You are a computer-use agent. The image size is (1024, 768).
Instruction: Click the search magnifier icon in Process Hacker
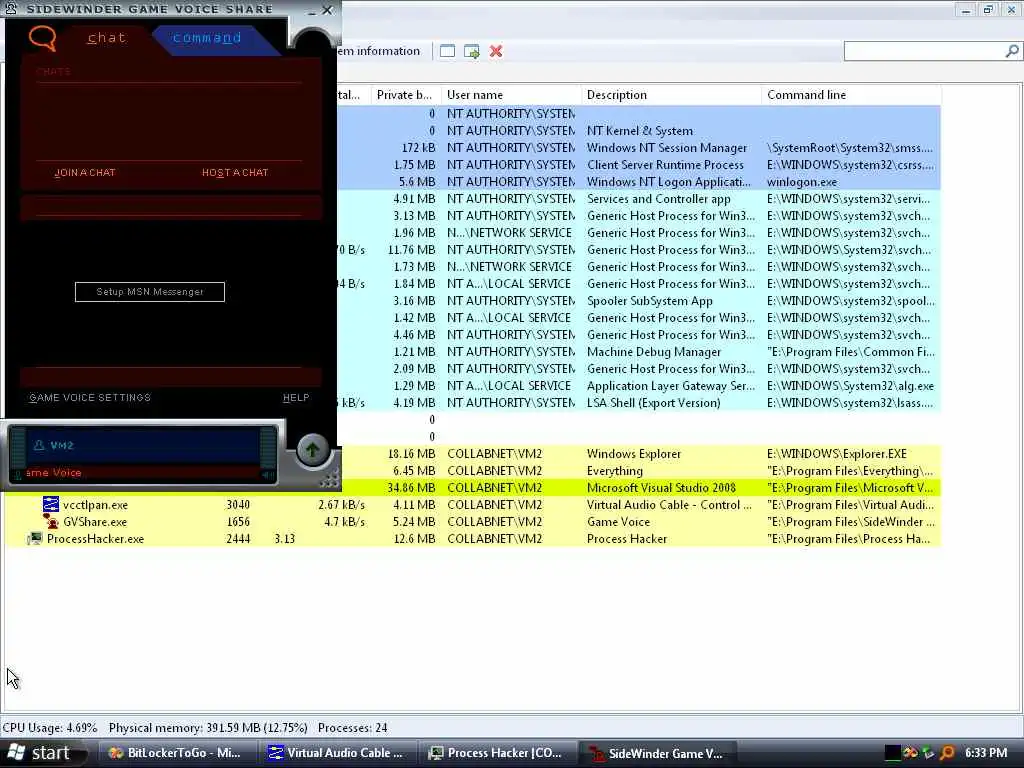point(1012,51)
